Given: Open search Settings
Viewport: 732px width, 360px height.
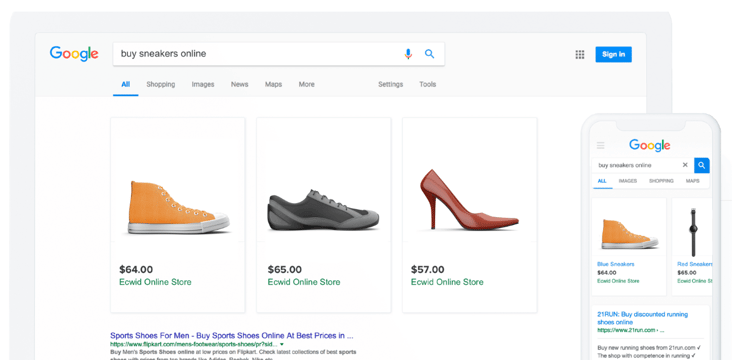Looking at the screenshot, I should [391, 85].
